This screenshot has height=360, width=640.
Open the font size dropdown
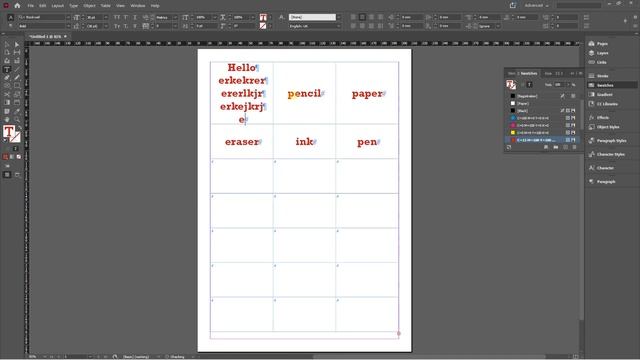pos(106,17)
